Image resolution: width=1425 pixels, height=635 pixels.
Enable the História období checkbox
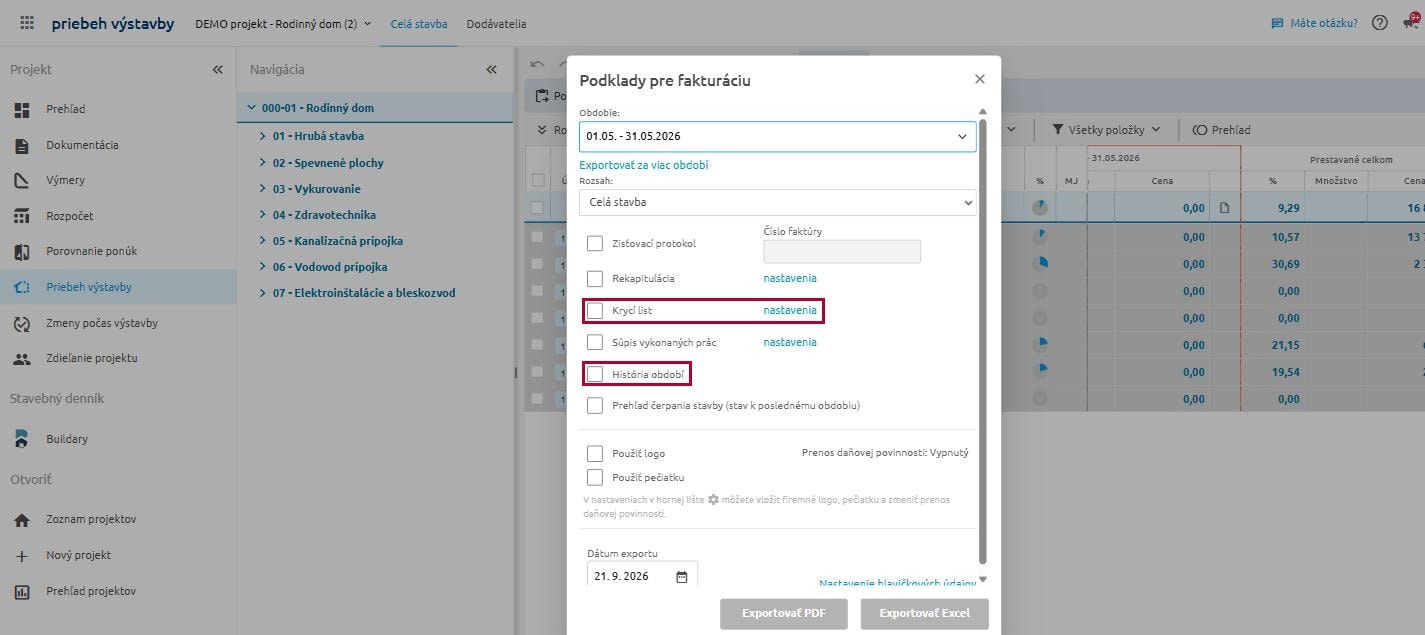pyautogui.click(x=595, y=374)
